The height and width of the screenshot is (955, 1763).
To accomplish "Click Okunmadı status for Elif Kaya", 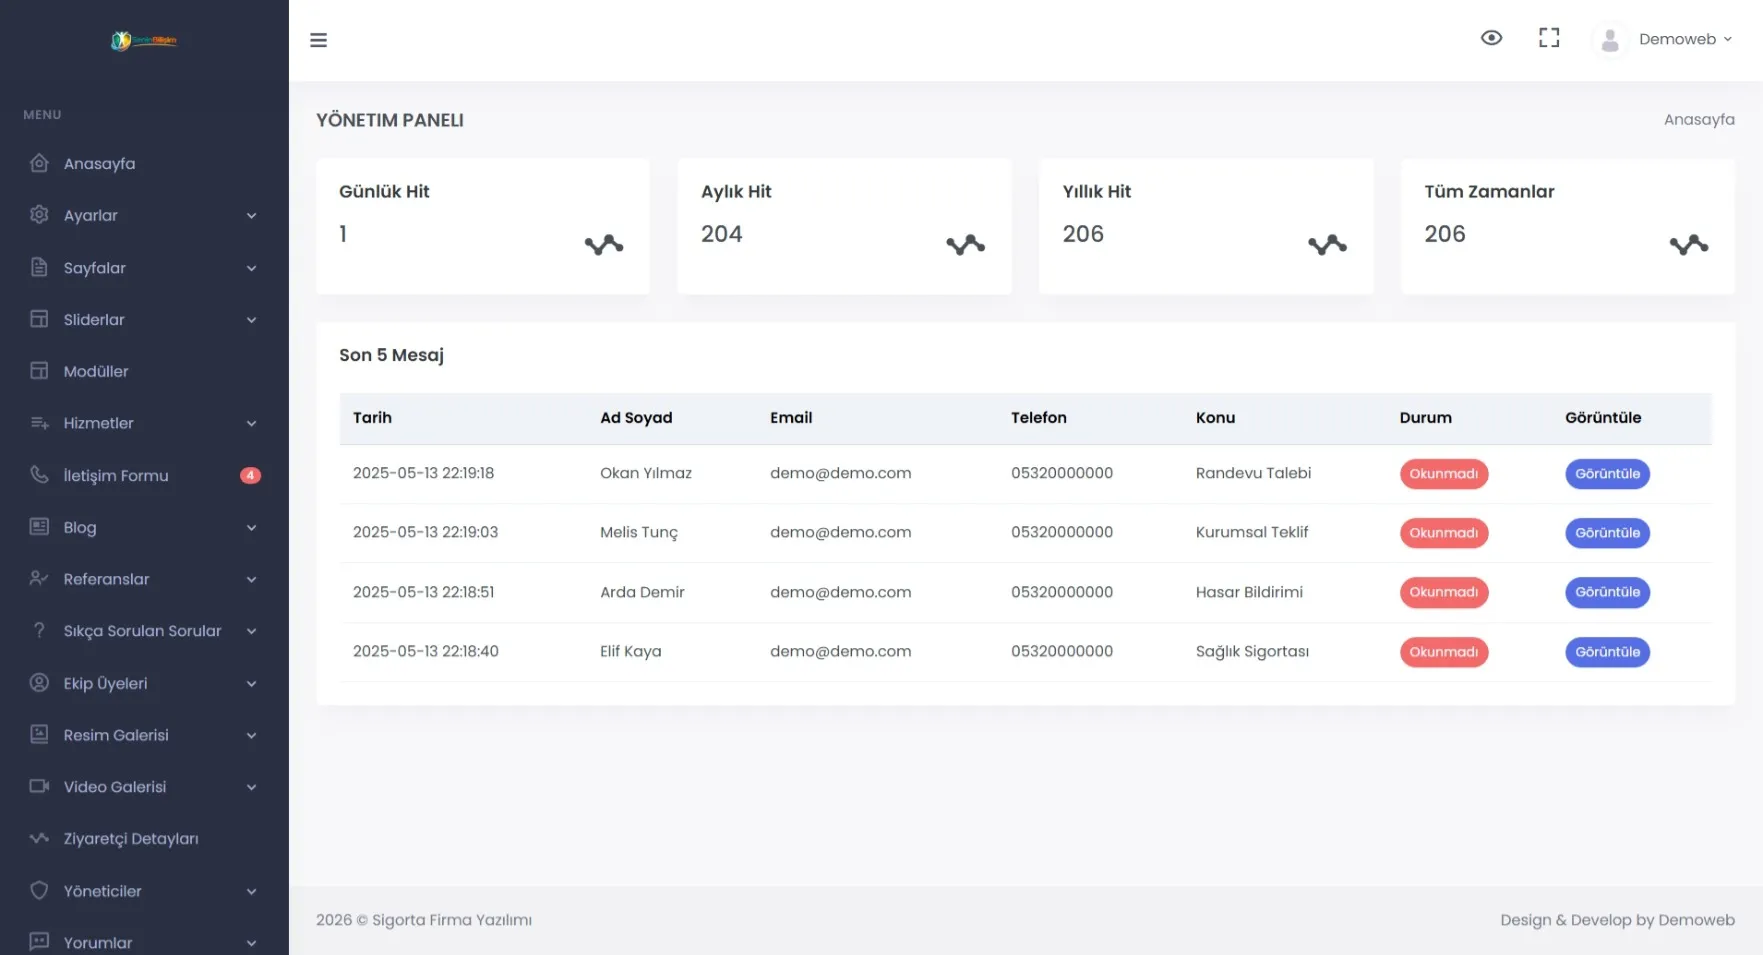I will point(1443,652).
